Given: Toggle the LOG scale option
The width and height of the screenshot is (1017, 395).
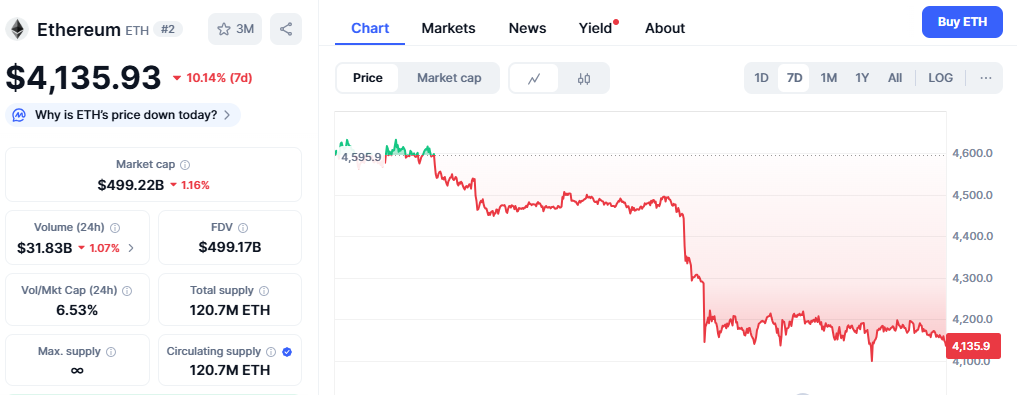Looking at the screenshot, I should tap(940, 78).
